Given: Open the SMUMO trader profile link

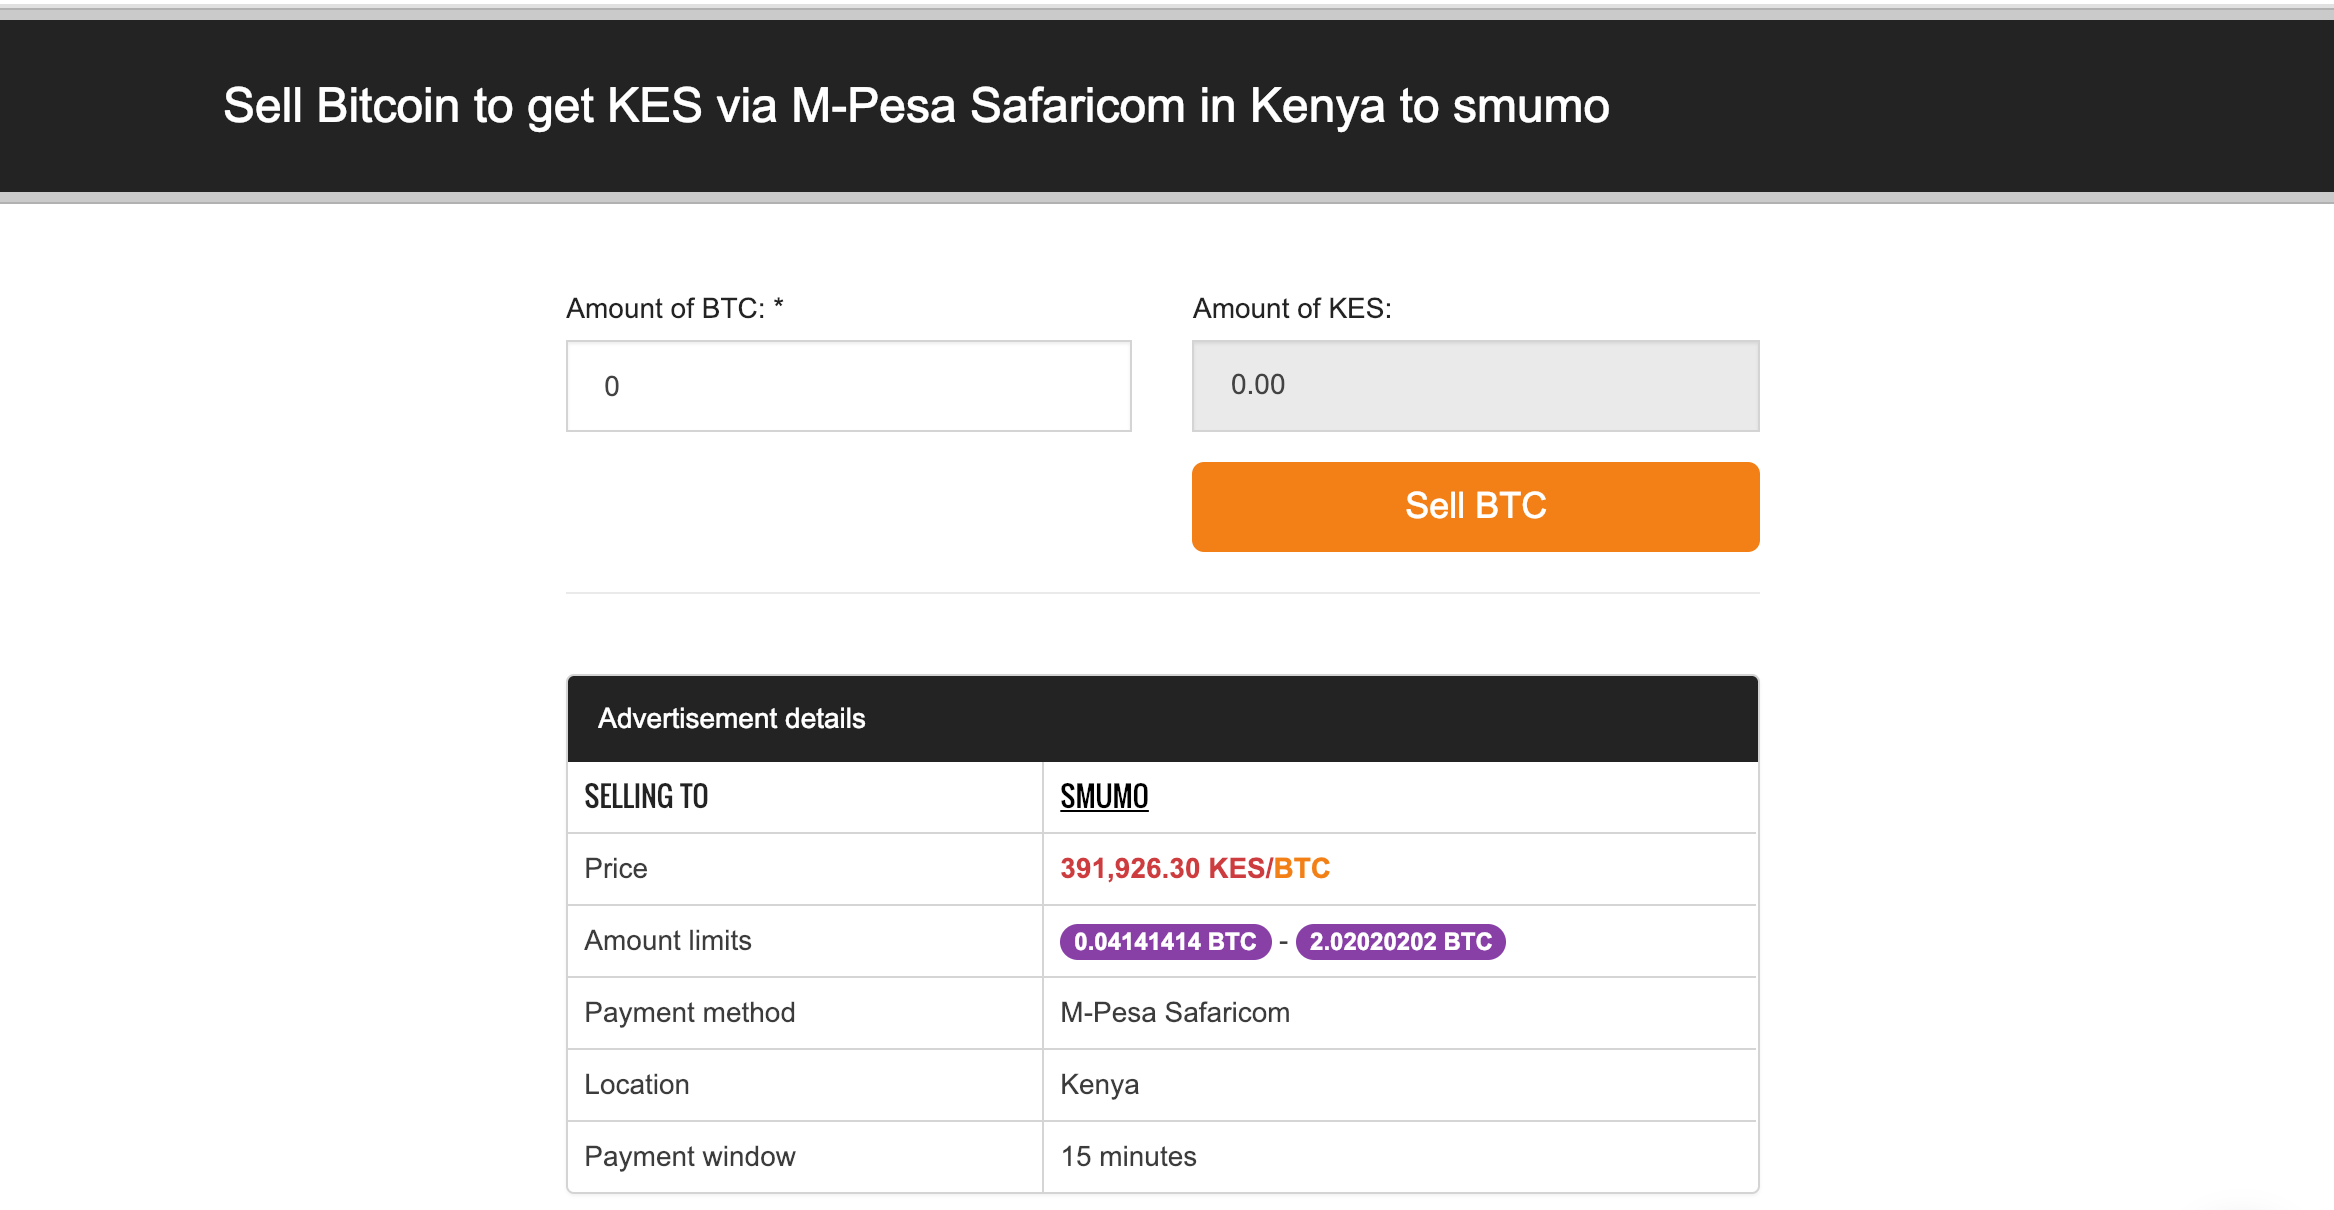Looking at the screenshot, I should pos(1104,797).
